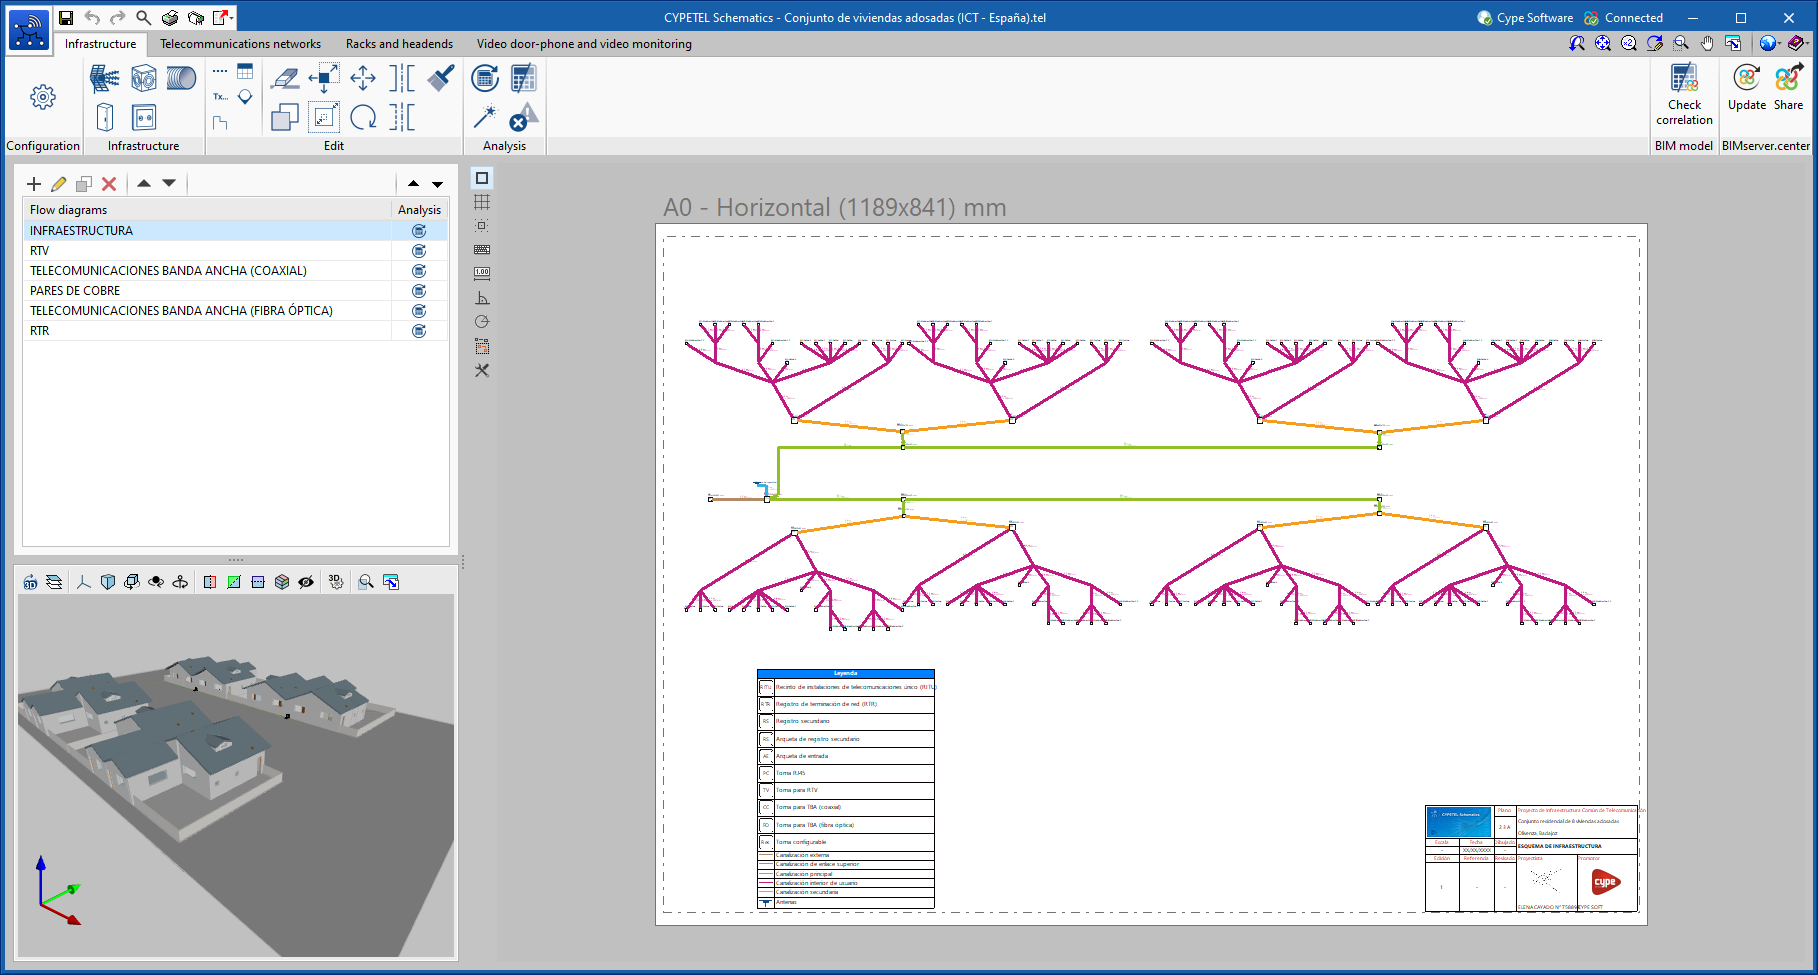Image resolution: width=1818 pixels, height=975 pixels.
Task: Select the Rotate tool in Edit group
Action: coord(363,117)
